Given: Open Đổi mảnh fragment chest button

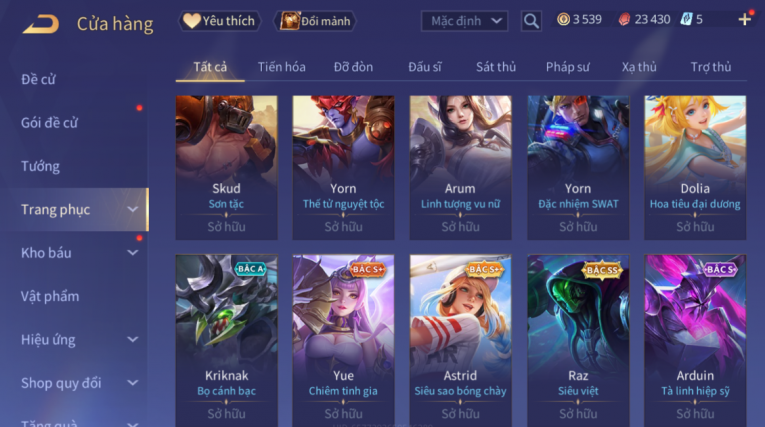Looking at the screenshot, I should [315, 21].
